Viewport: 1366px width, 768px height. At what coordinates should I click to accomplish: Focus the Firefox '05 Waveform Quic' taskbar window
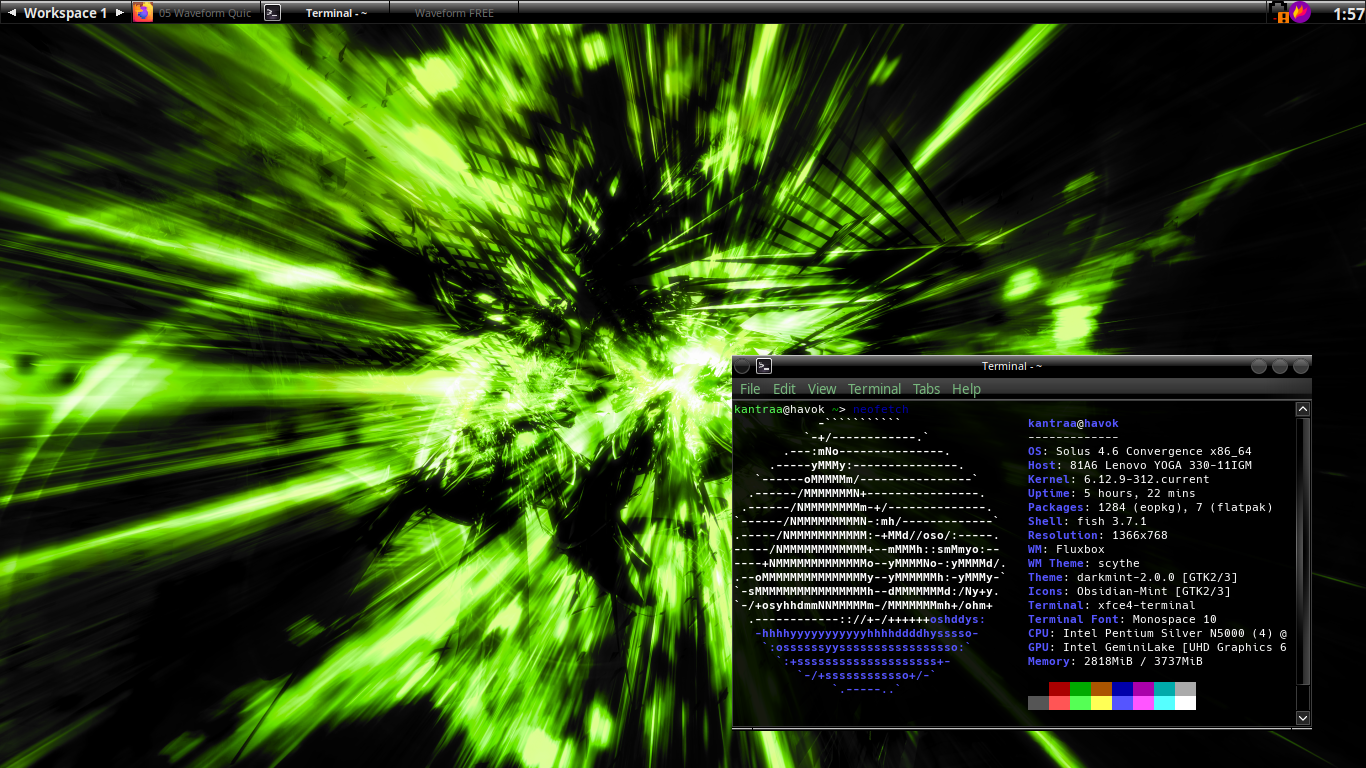(x=196, y=13)
